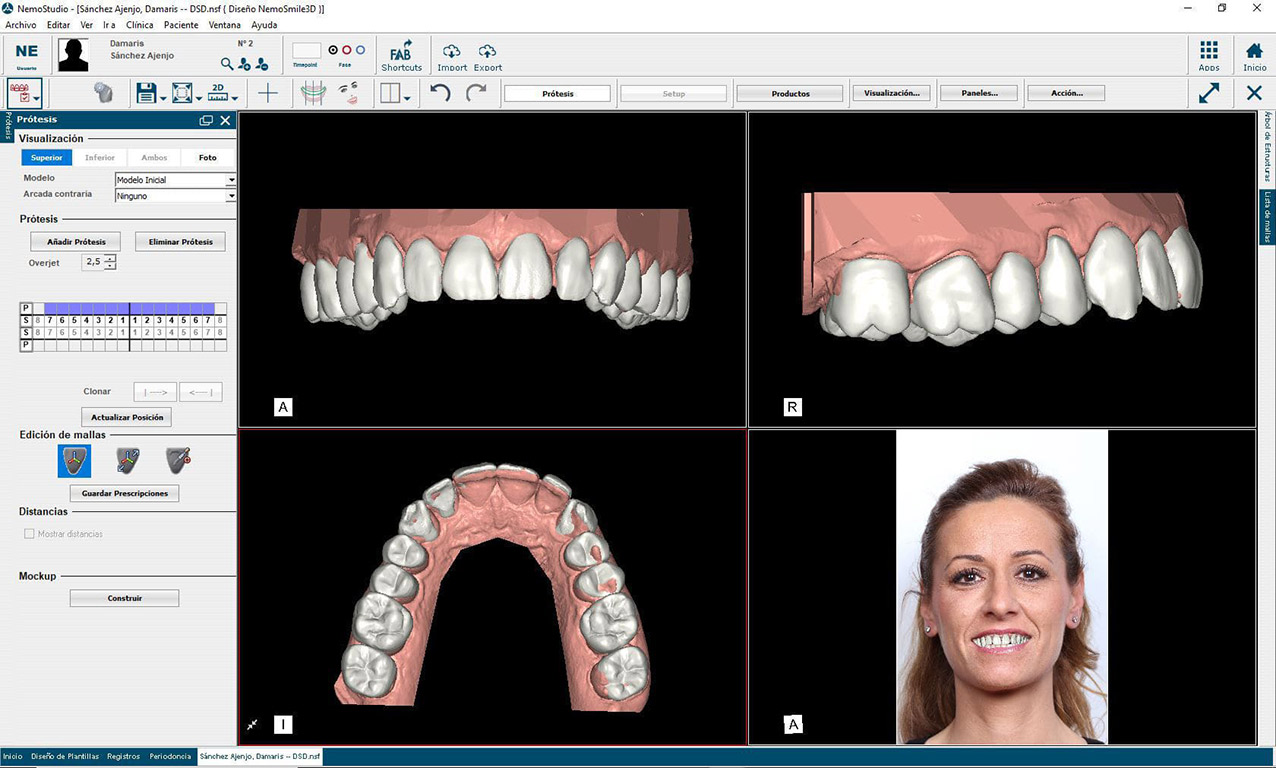The height and width of the screenshot is (768, 1276).
Task: Float the Prótesis panel with the window icon
Action: [x=206, y=120]
